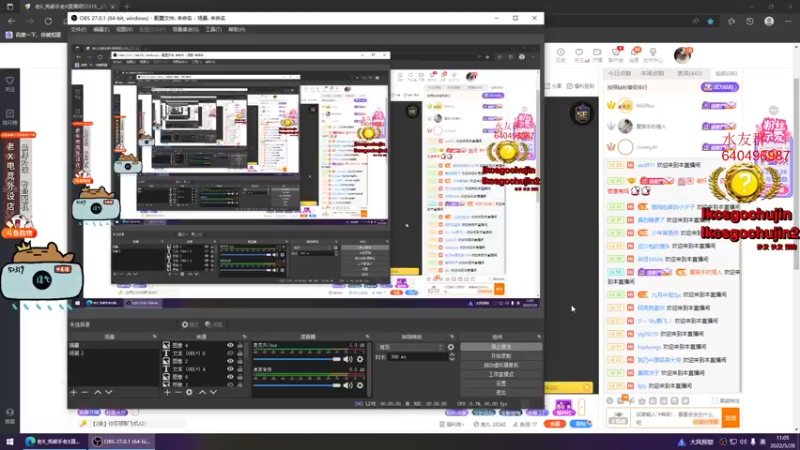The image size is (800, 450).
Task: Toggle visibility of source 图像 2
Action: pos(230,361)
